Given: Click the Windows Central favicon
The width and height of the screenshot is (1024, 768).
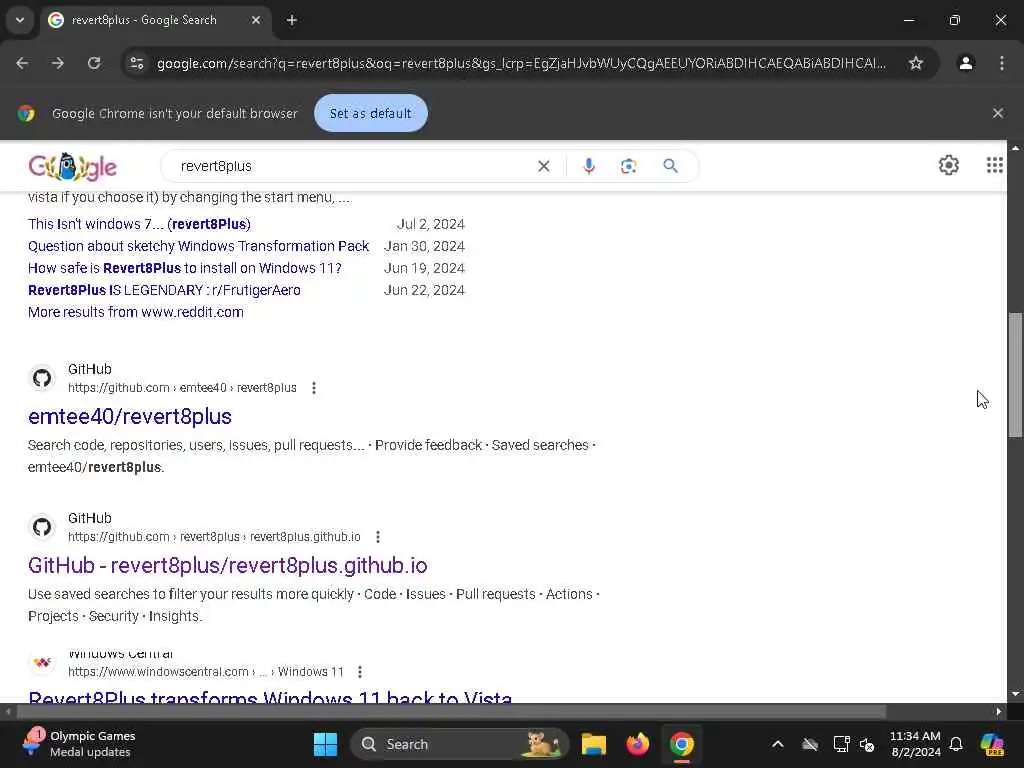Looking at the screenshot, I should point(42,663).
